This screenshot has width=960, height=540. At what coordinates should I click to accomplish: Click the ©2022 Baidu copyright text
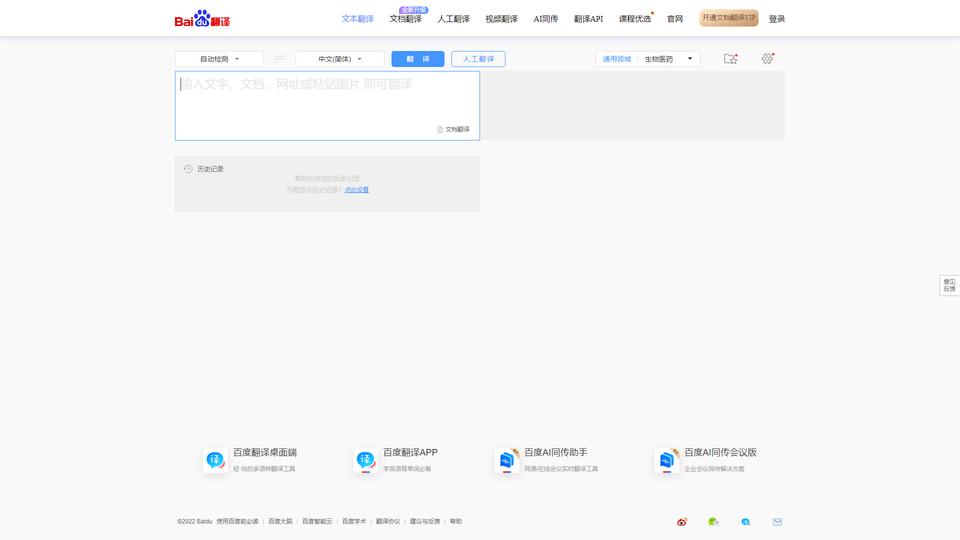195,522
